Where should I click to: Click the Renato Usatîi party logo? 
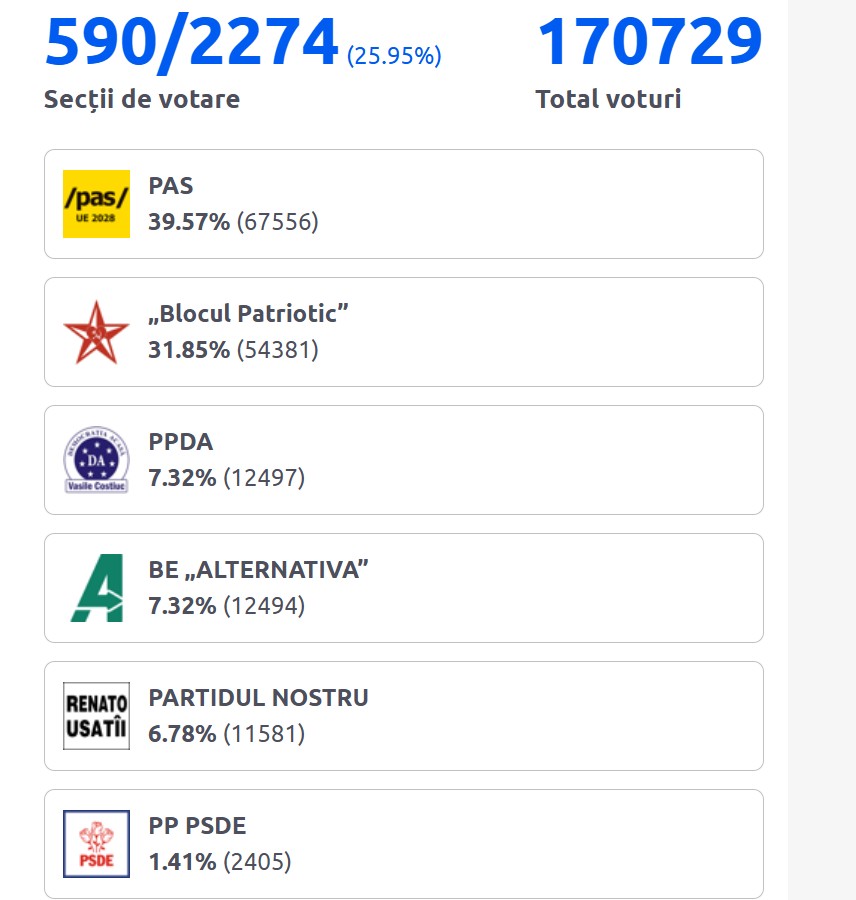(96, 716)
